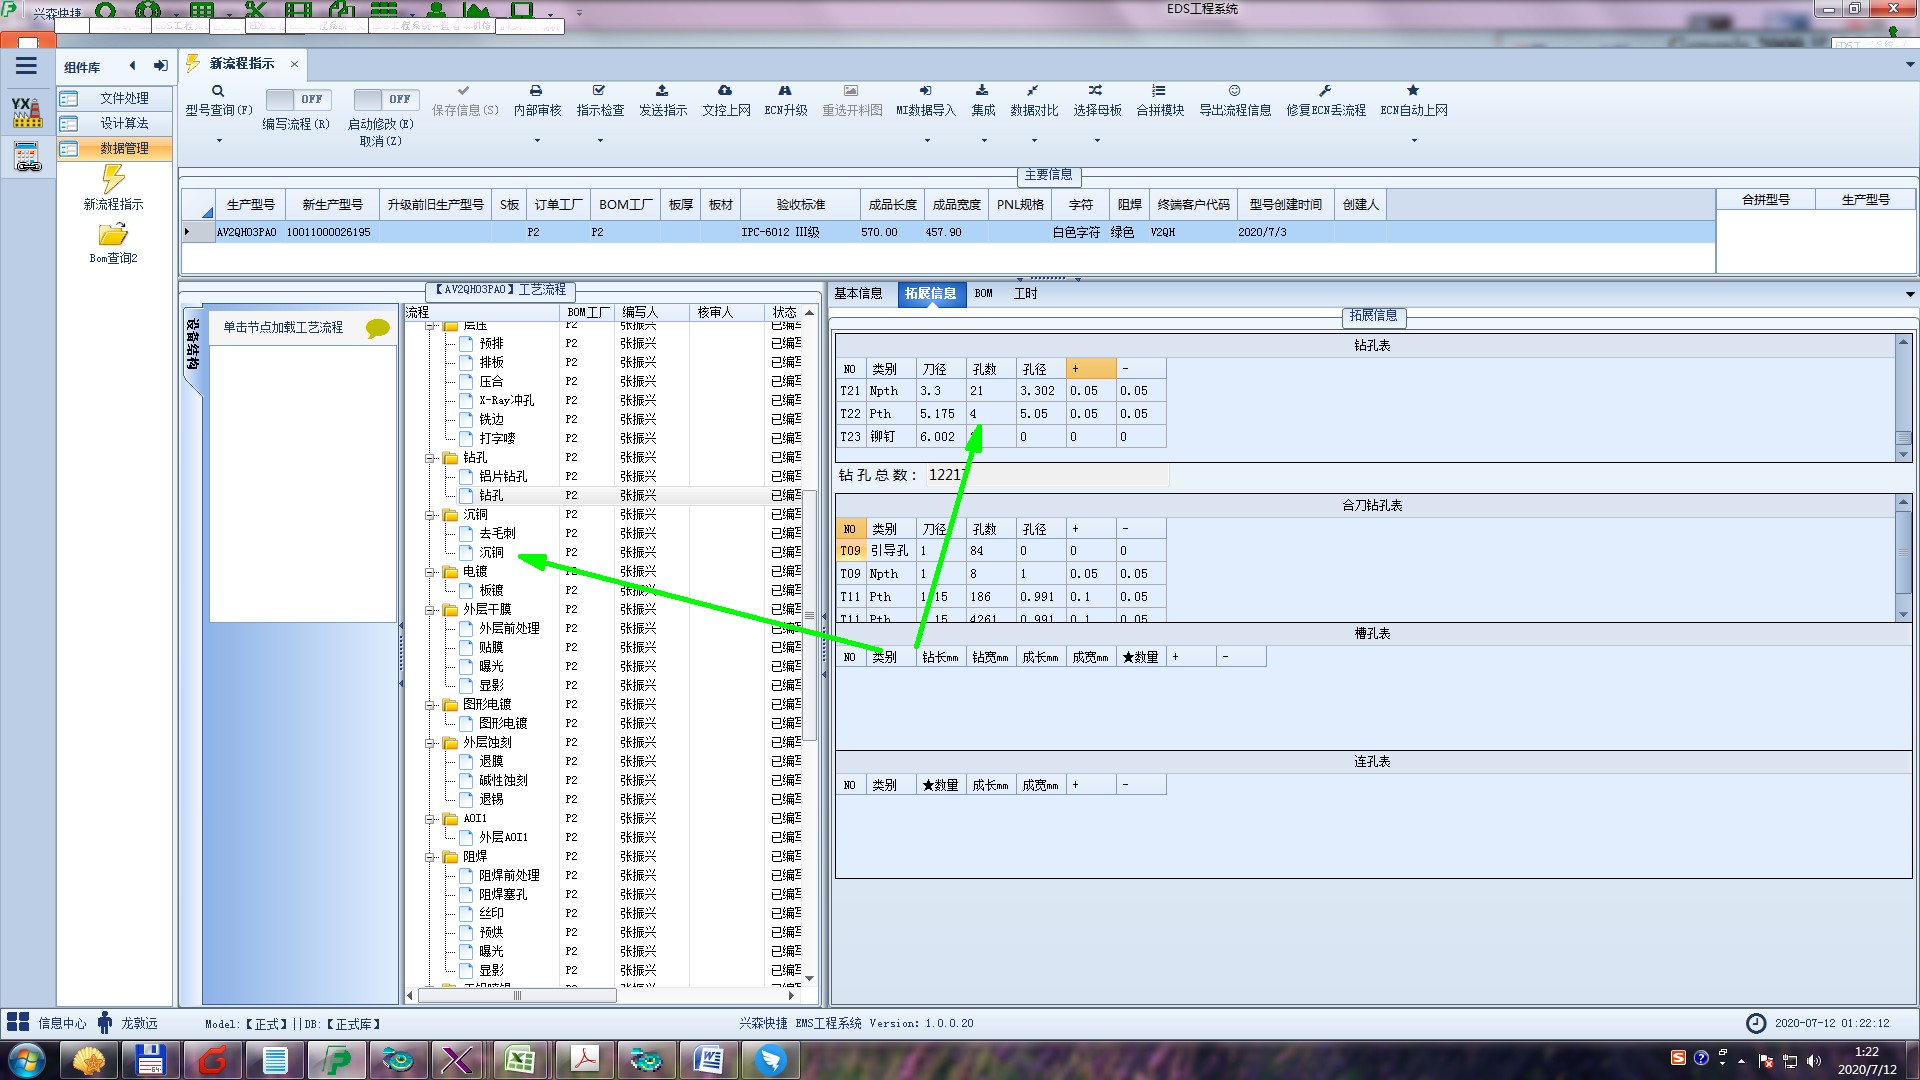Image resolution: width=1920 pixels, height=1080 pixels.
Task: Switch to the 工时 tab
Action: point(1025,293)
